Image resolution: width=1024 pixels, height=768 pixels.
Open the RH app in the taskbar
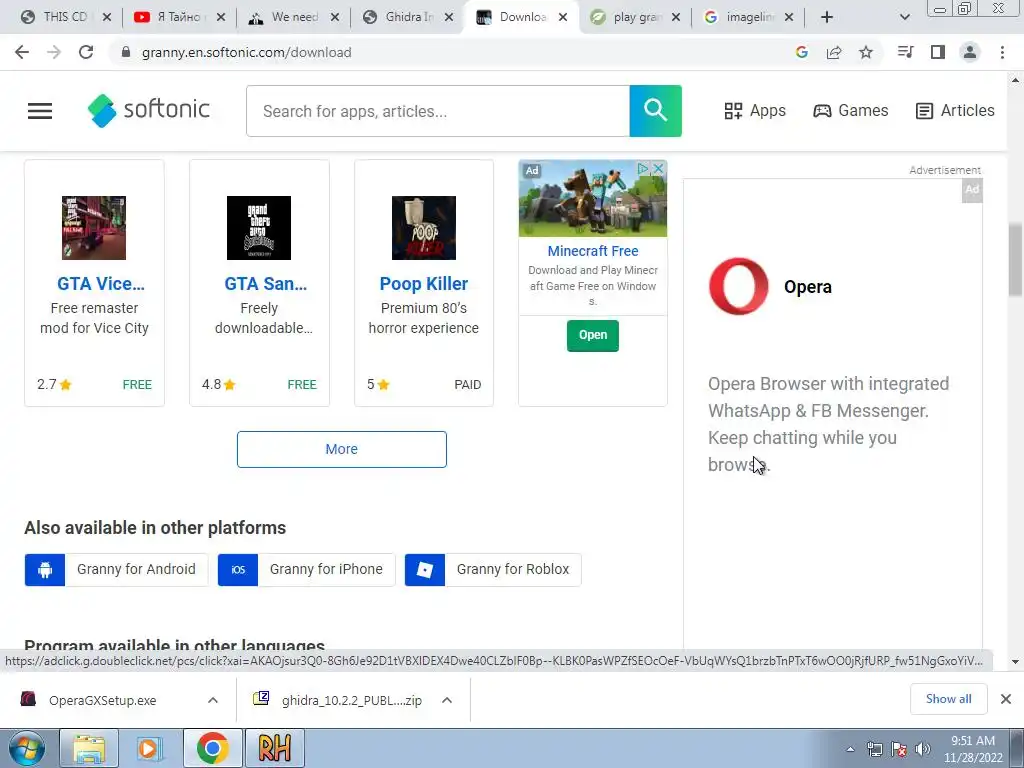click(274, 748)
